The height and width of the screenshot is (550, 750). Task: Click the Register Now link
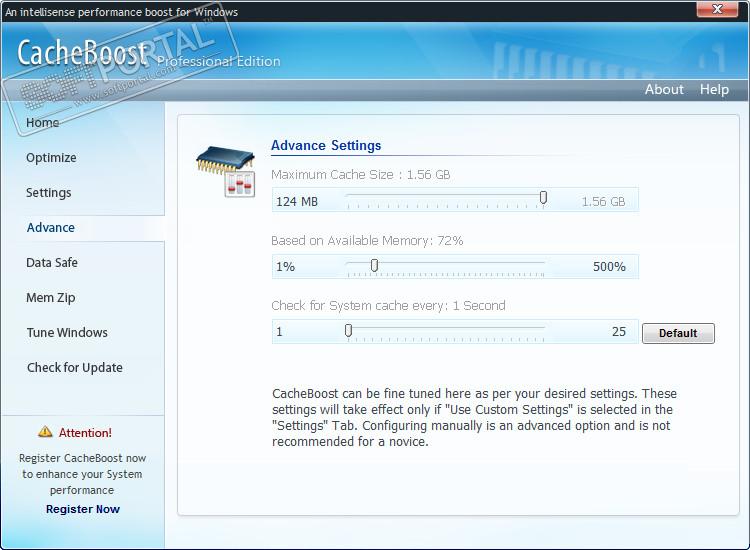click(83, 509)
